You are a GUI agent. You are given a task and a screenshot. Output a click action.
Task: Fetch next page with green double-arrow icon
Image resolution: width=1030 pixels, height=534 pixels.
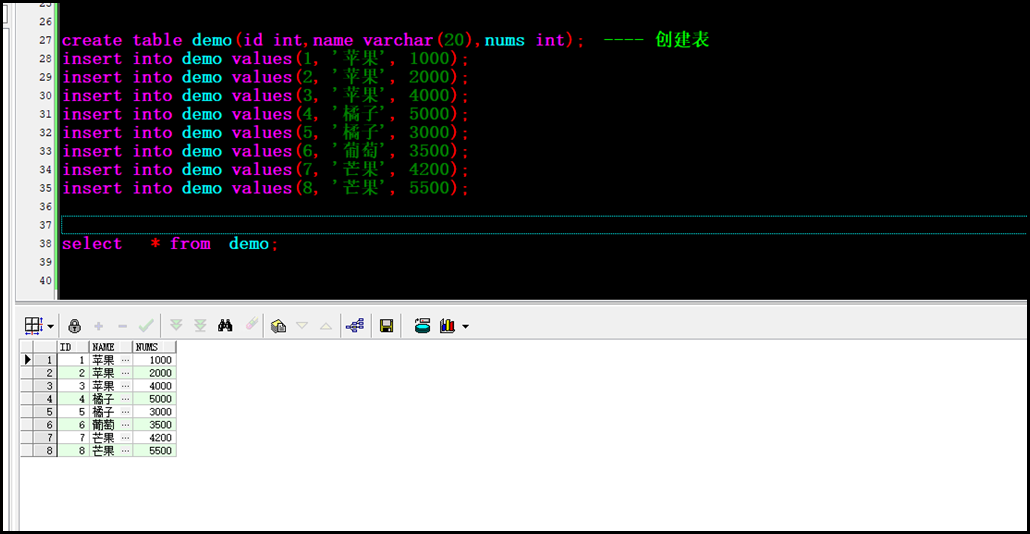(x=176, y=326)
